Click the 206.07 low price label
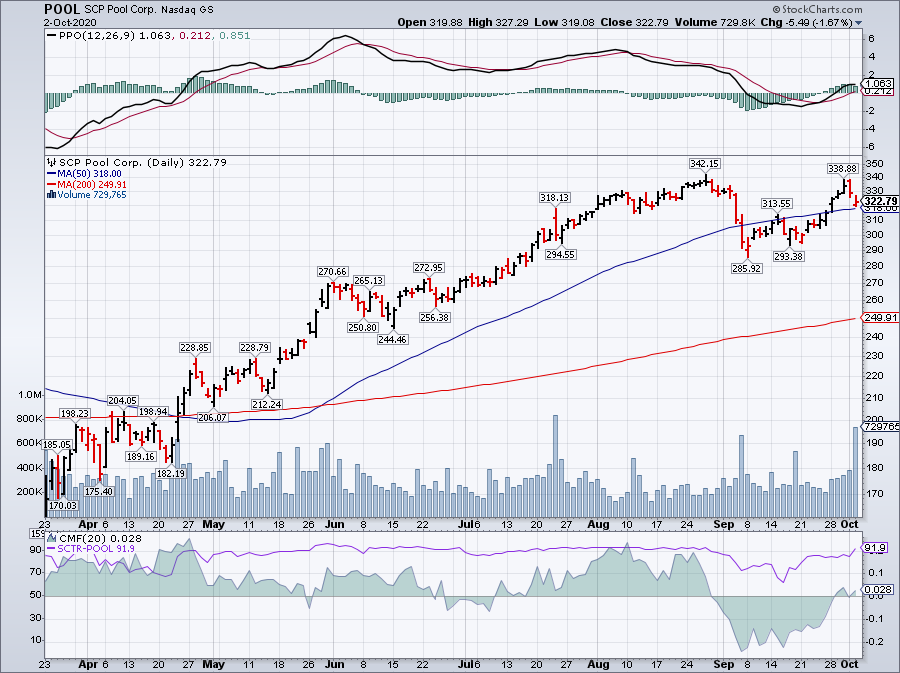The height and width of the screenshot is (673, 900). point(212,418)
